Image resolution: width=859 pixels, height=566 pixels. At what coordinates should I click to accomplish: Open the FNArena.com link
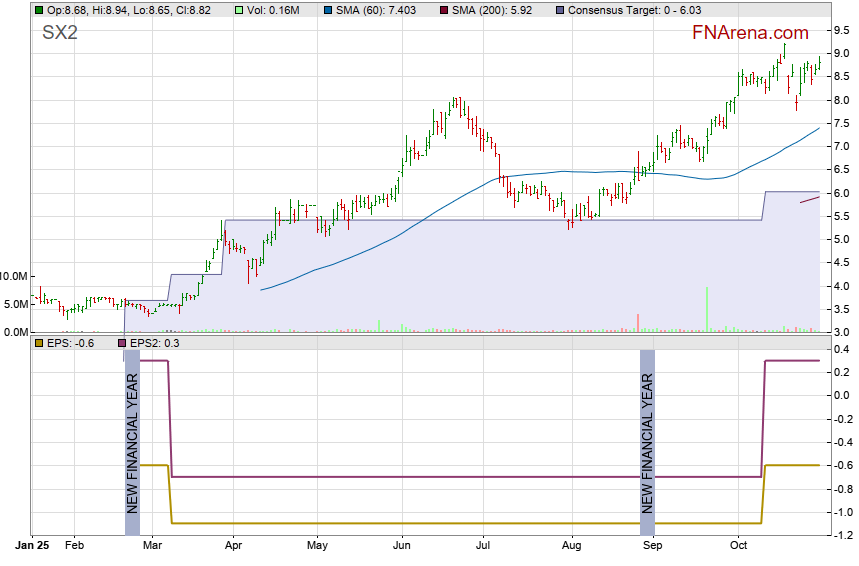click(x=750, y=33)
